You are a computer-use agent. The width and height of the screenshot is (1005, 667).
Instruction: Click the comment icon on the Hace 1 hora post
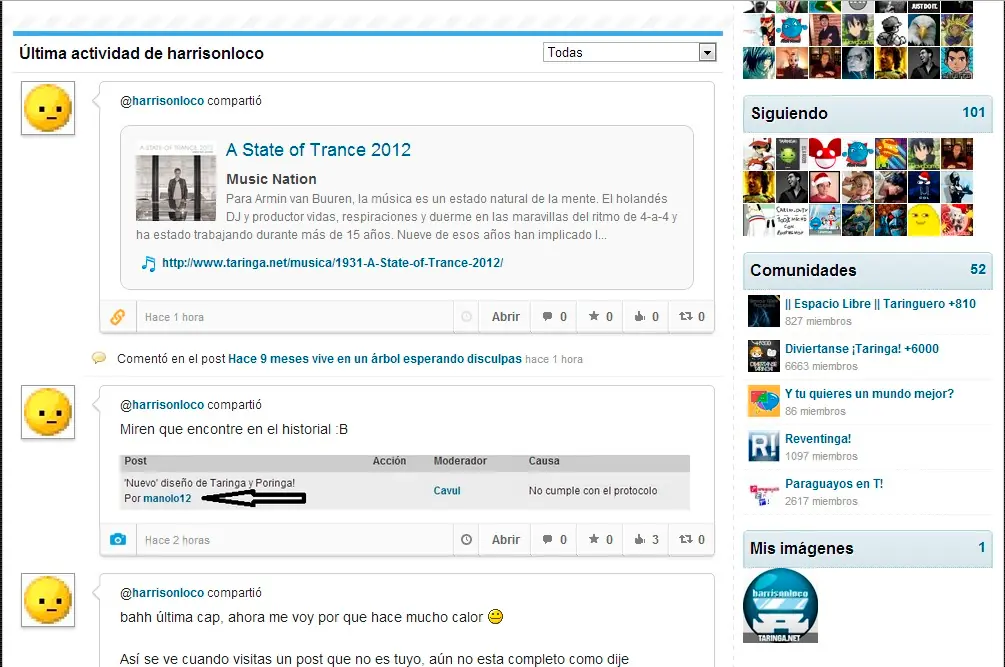(547, 317)
